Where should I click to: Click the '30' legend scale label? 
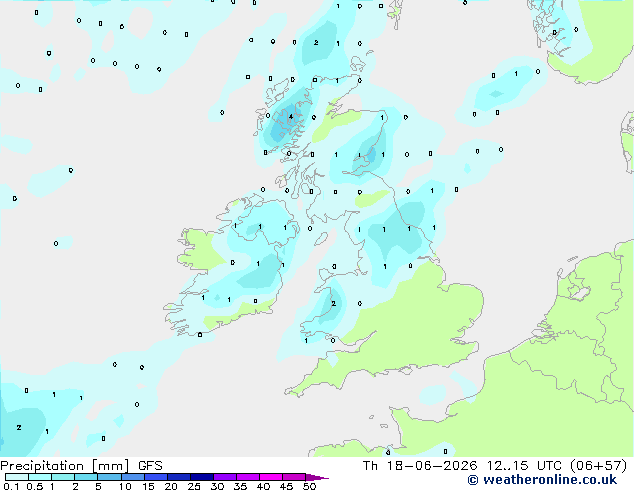click(217, 486)
